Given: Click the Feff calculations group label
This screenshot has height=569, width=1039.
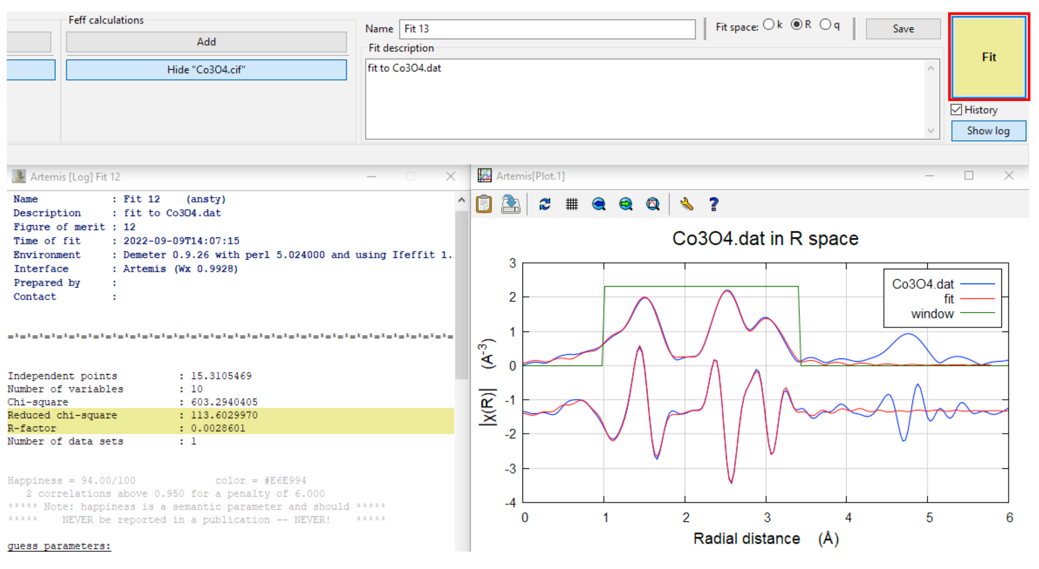Looking at the screenshot, I should [106, 20].
